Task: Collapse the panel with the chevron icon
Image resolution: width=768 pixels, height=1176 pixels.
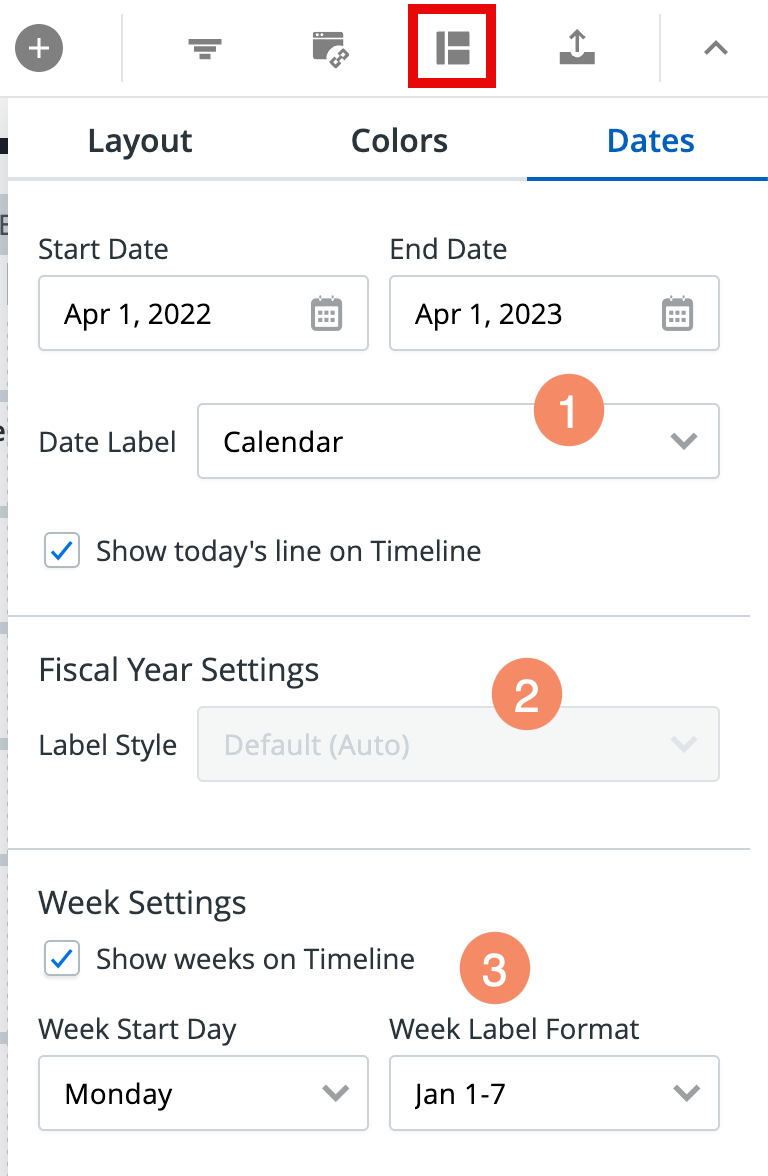Action: (716, 46)
